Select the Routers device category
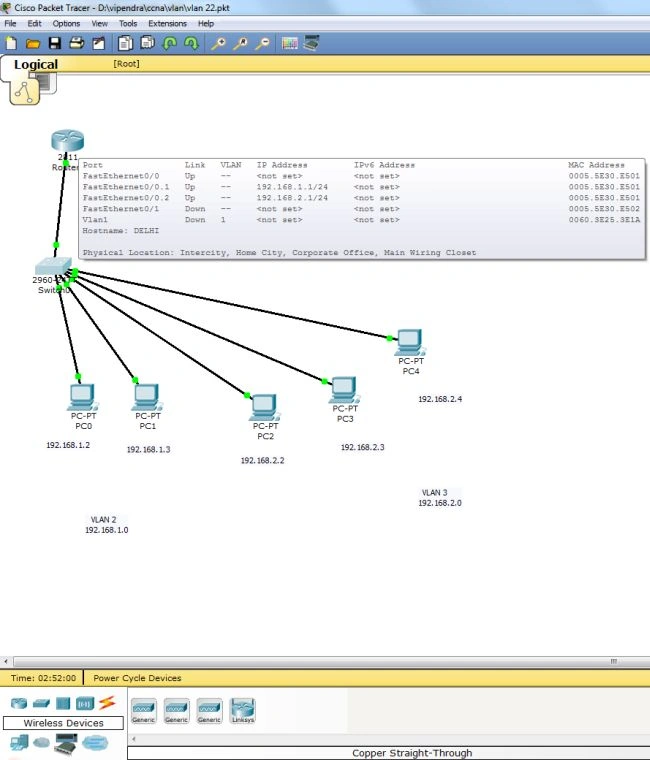 [x=19, y=703]
